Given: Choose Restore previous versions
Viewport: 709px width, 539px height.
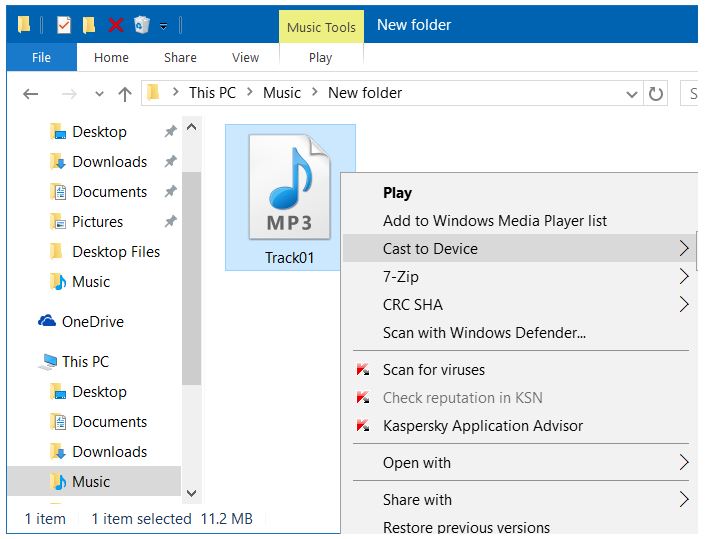Looking at the screenshot, I should pyautogui.click(x=520, y=526).
